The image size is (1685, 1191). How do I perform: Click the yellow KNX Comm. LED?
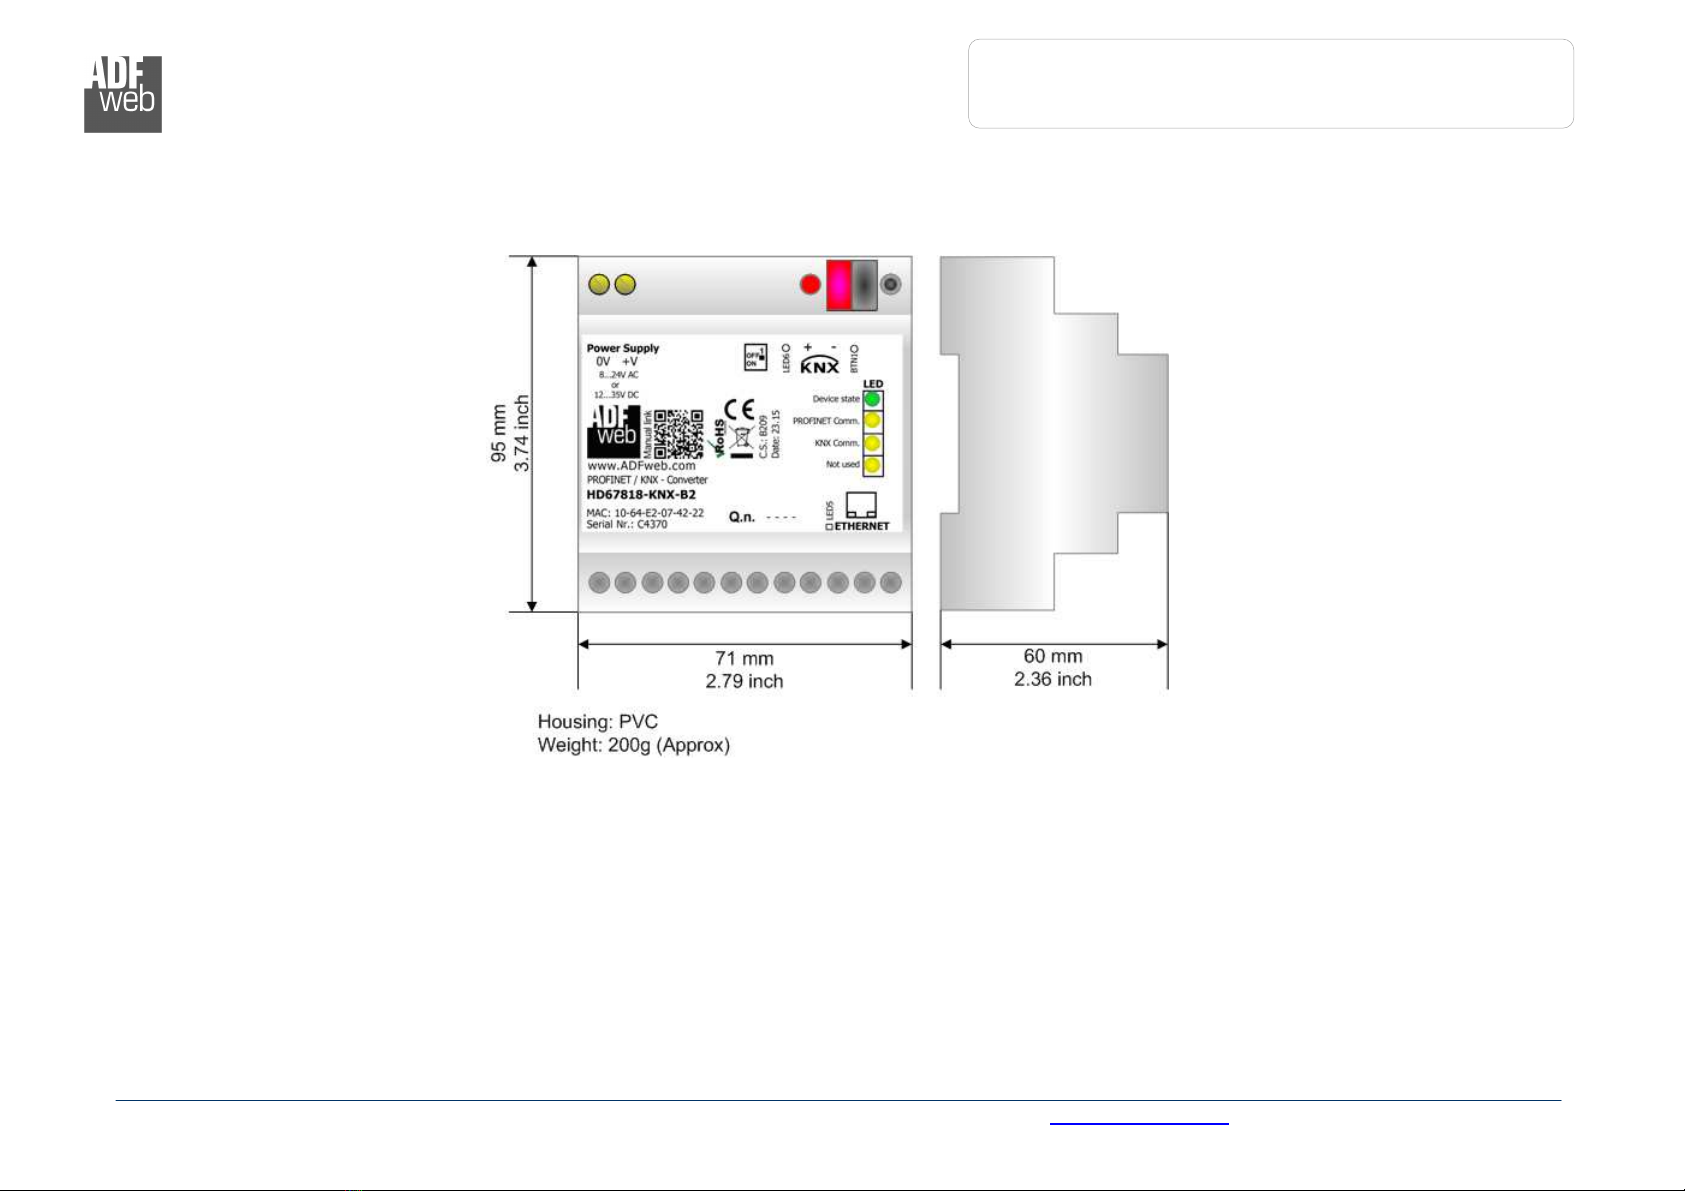872,443
